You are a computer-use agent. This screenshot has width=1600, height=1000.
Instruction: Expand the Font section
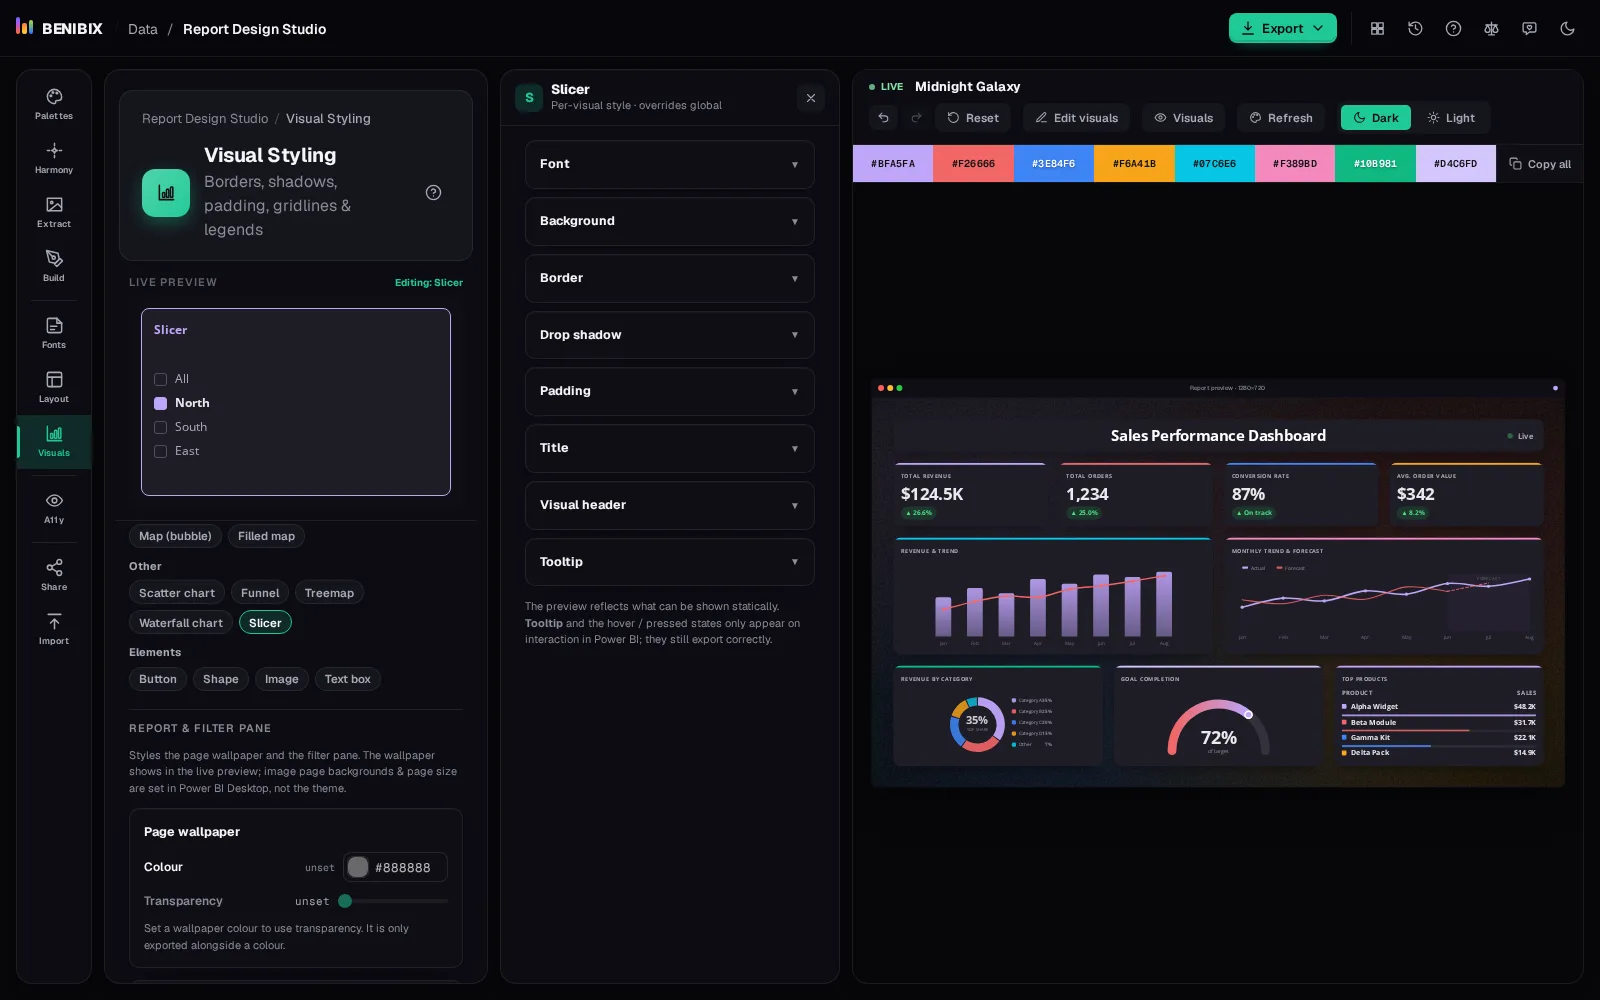click(x=669, y=164)
